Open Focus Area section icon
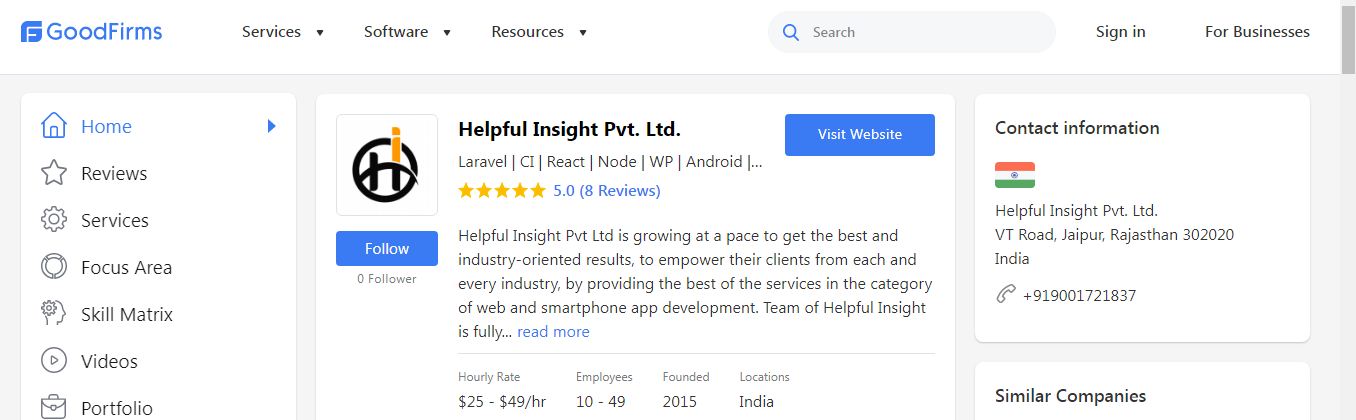The image size is (1356, 420). [54, 268]
